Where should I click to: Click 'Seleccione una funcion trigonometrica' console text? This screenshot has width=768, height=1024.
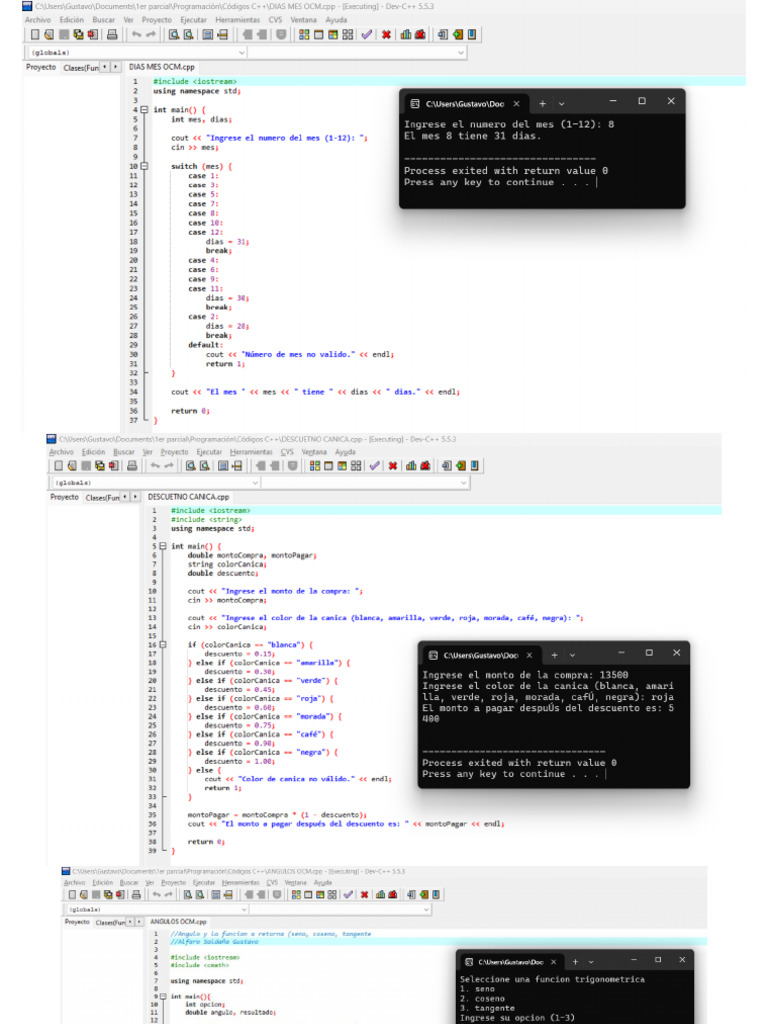tap(552, 979)
